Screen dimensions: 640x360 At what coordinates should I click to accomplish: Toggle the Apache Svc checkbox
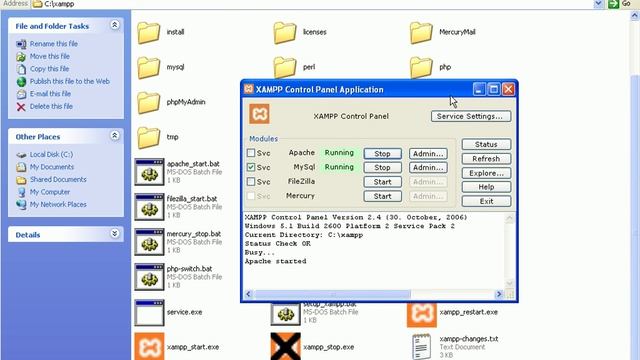(251, 153)
